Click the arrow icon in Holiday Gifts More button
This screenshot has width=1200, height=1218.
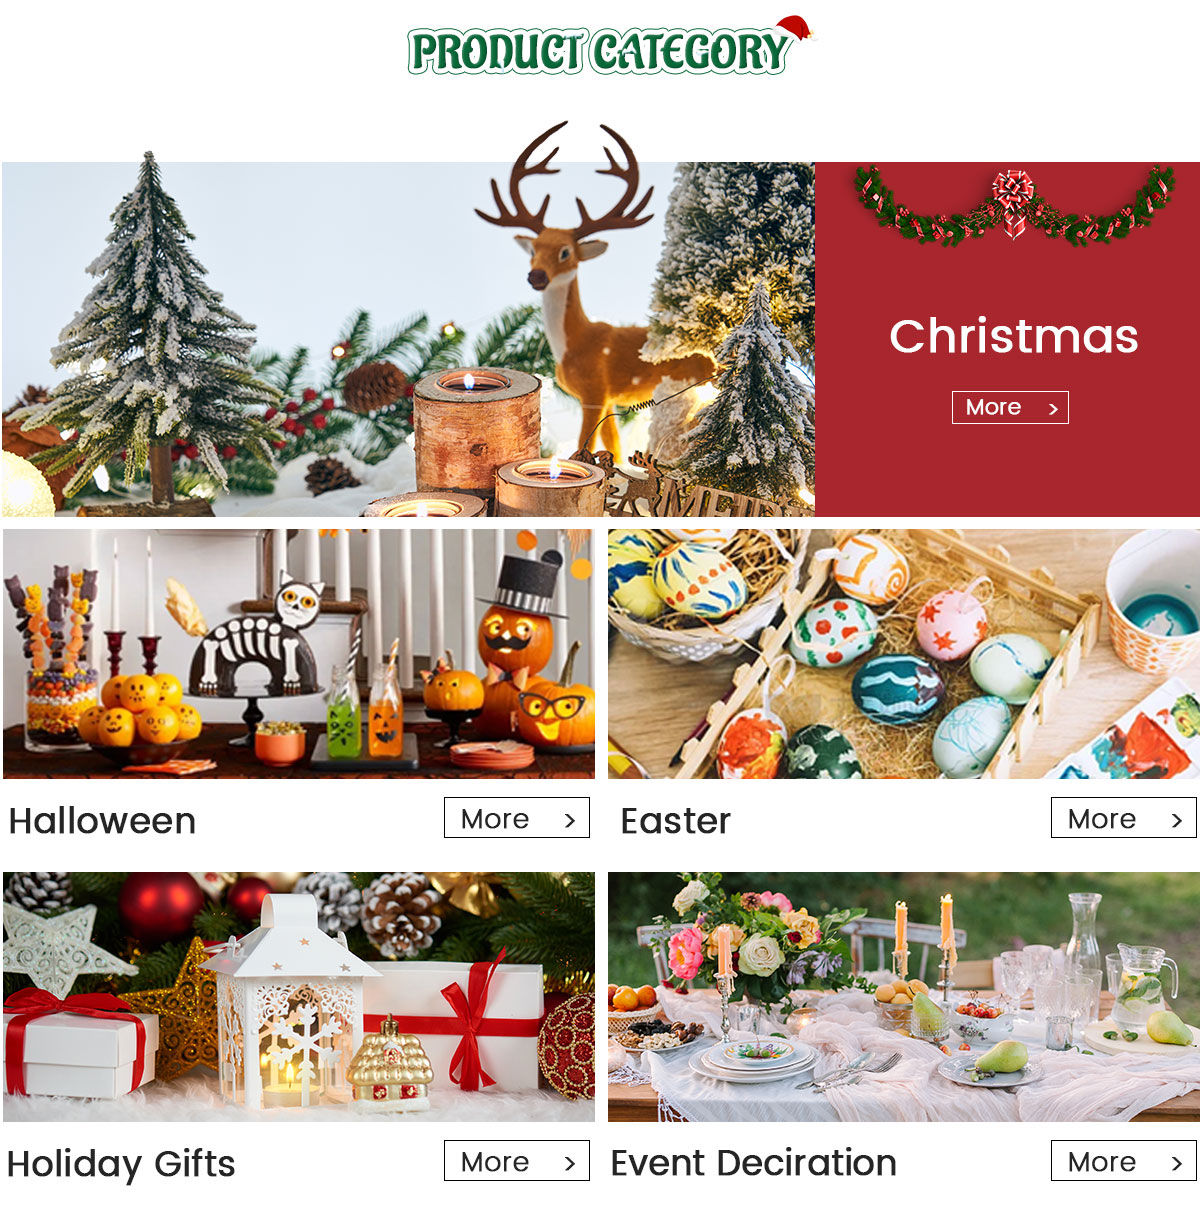[570, 1163]
